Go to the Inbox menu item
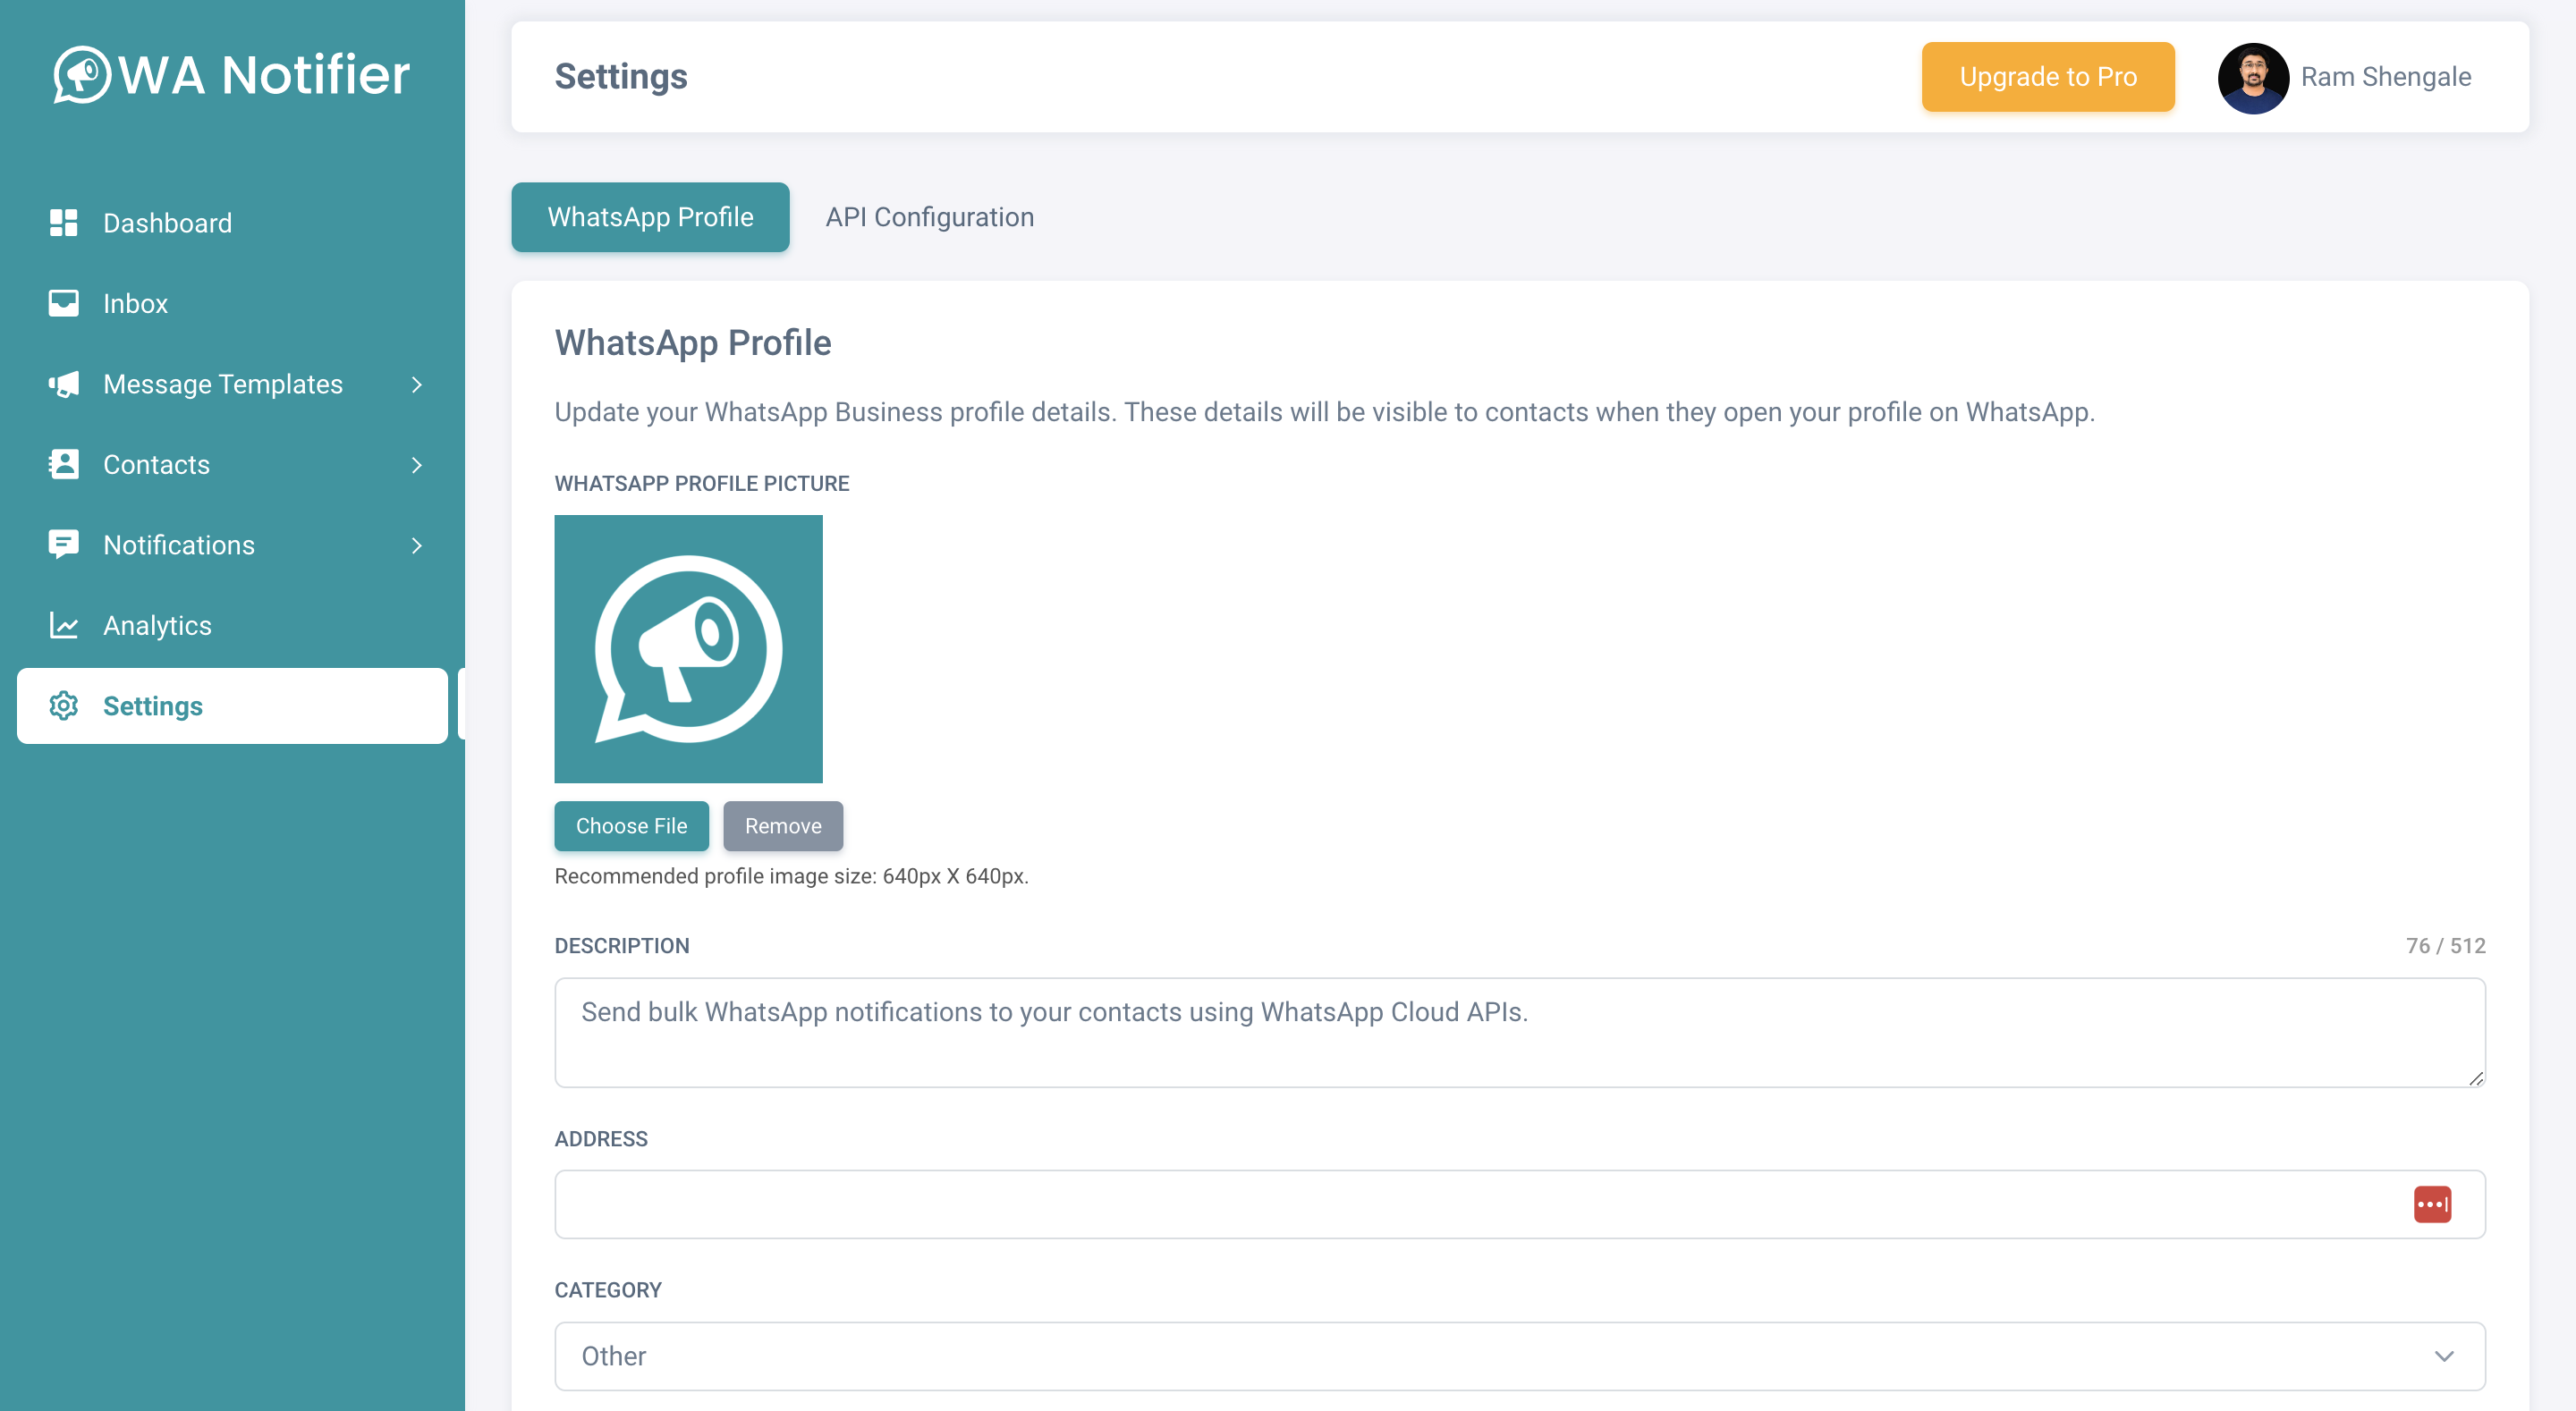2576x1411 pixels. point(232,303)
